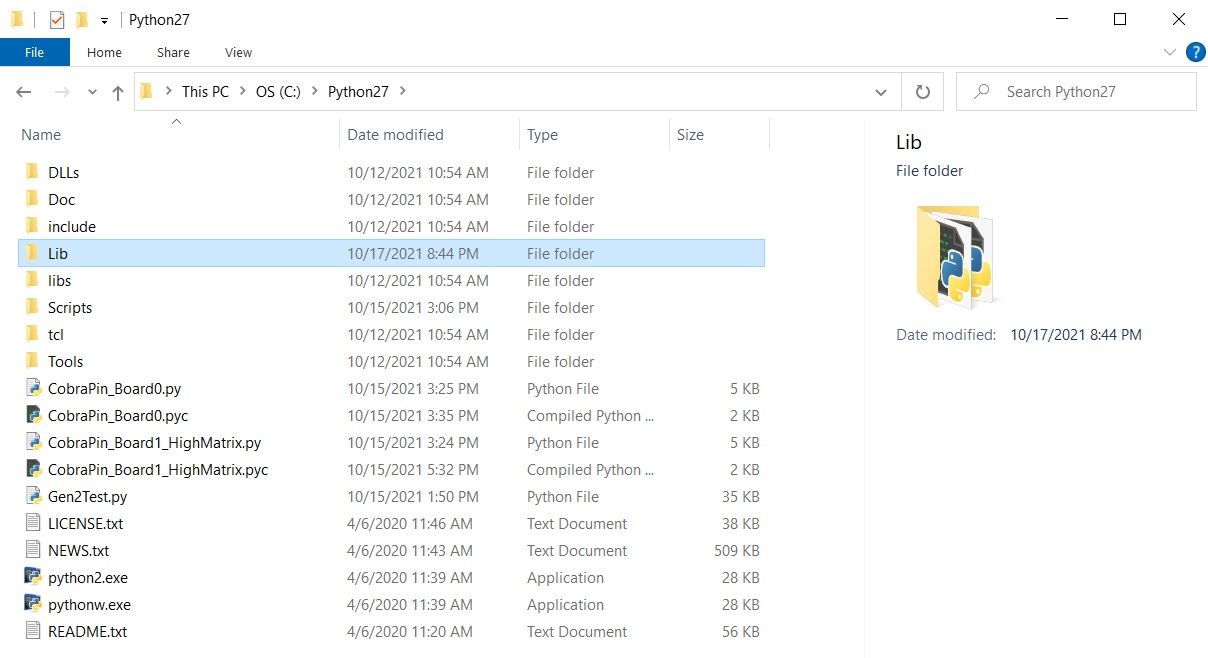
Task: Click the Properties quick access toolbar icon
Action: point(57,20)
